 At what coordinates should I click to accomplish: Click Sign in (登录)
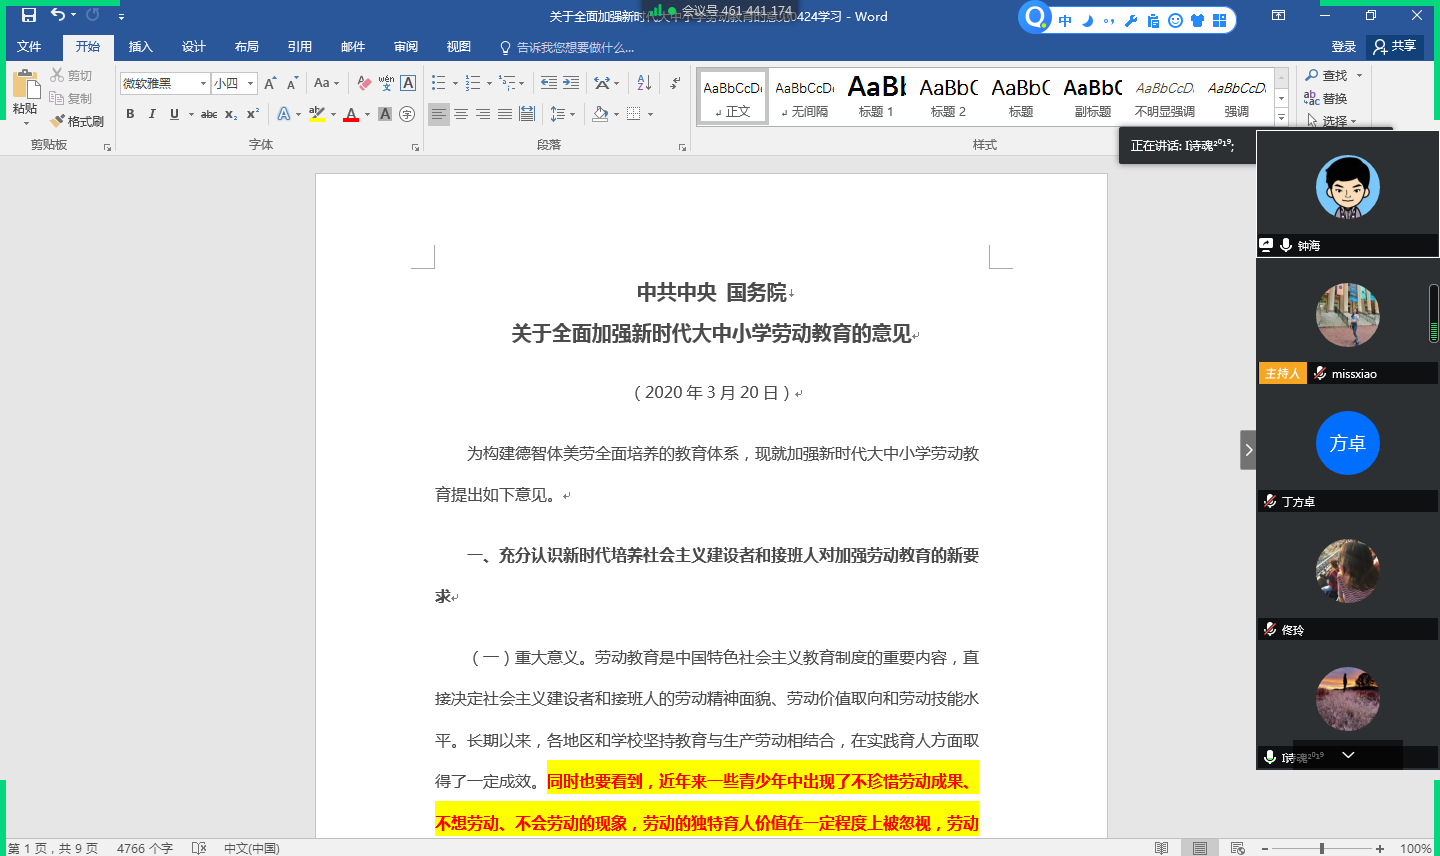pyautogui.click(x=1344, y=47)
